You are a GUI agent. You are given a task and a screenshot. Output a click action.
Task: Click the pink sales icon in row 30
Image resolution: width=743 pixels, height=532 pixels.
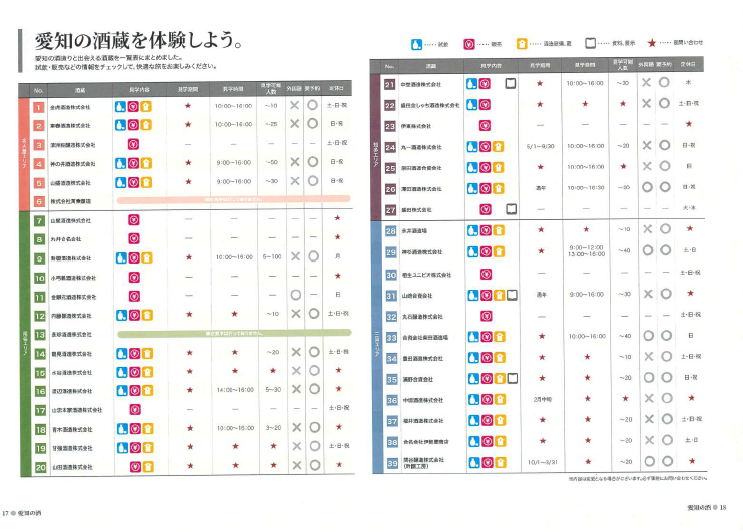pyautogui.click(x=486, y=274)
